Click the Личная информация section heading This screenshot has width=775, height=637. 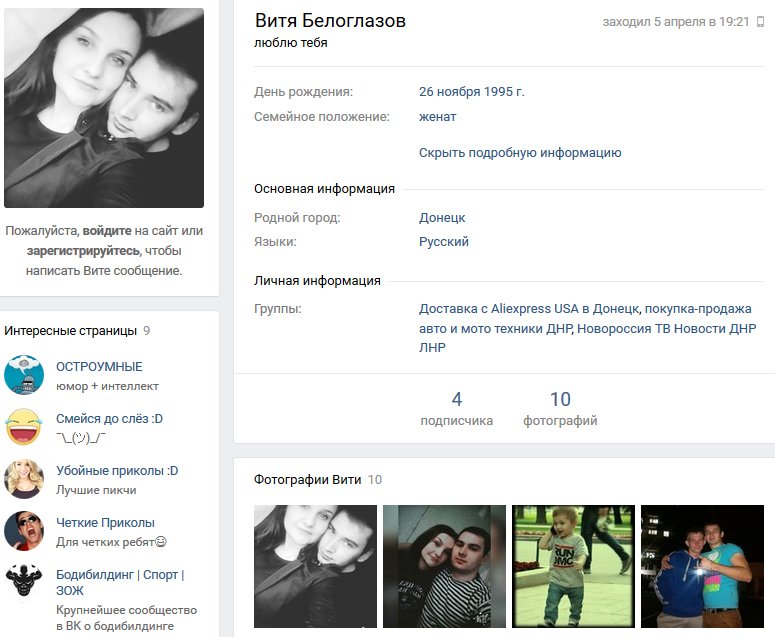click(x=317, y=281)
